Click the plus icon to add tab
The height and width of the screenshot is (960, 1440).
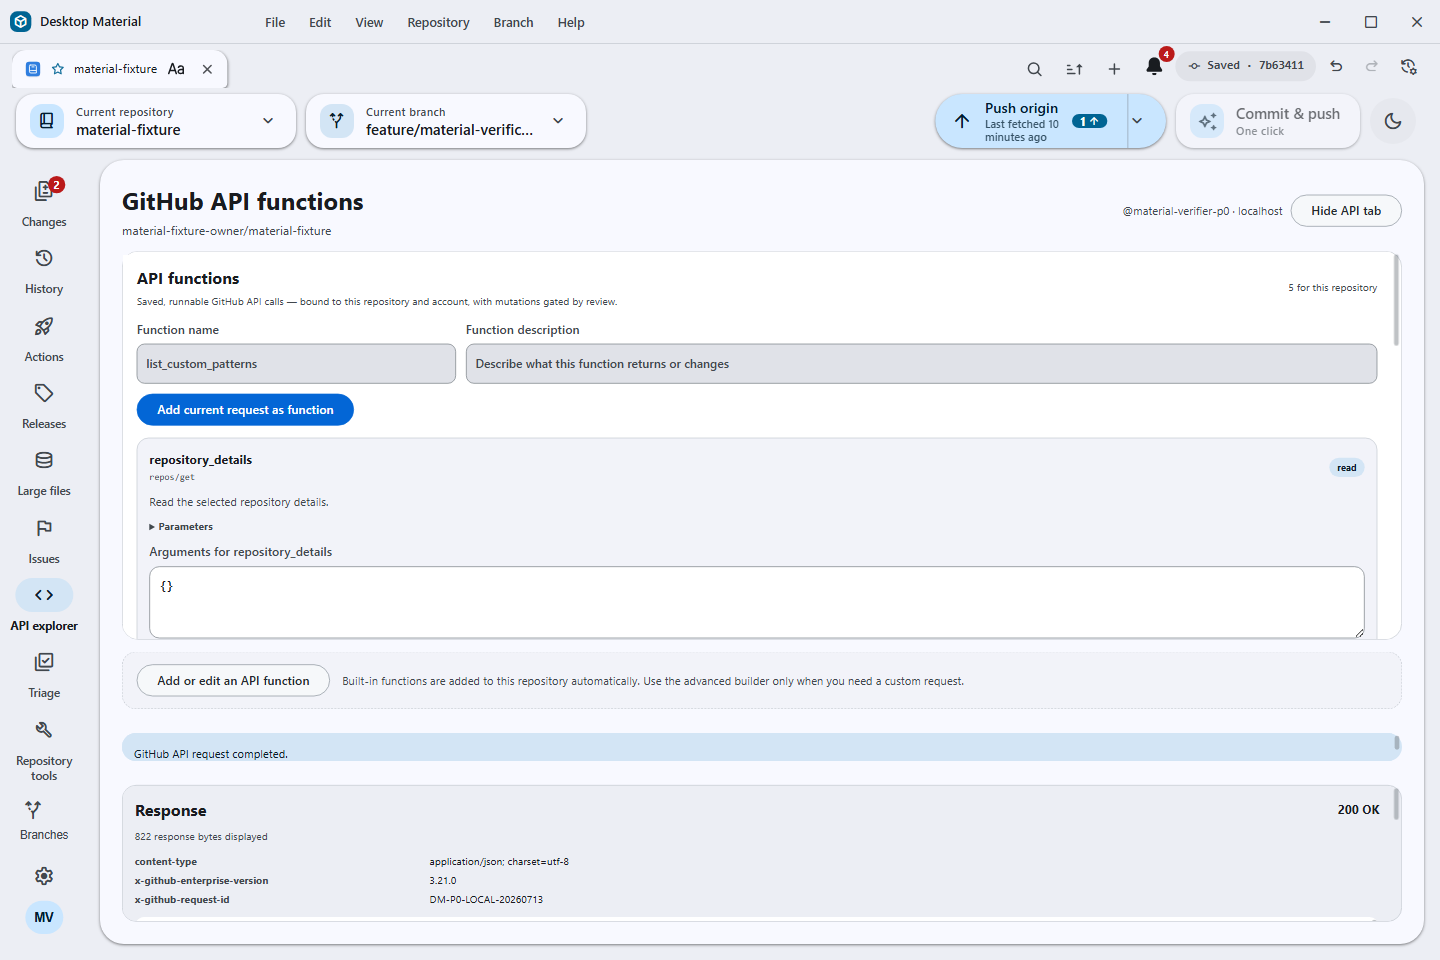click(1114, 69)
